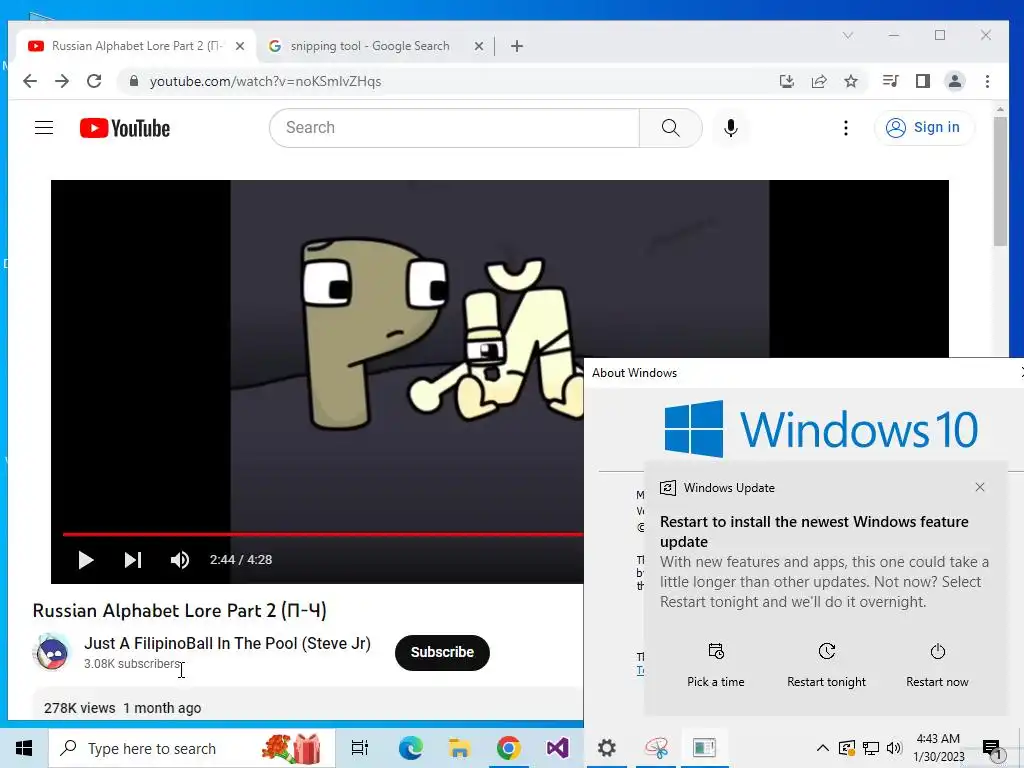Sign in to YouTube
This screenshot has width=1024, height=768.
coord(923,127)
